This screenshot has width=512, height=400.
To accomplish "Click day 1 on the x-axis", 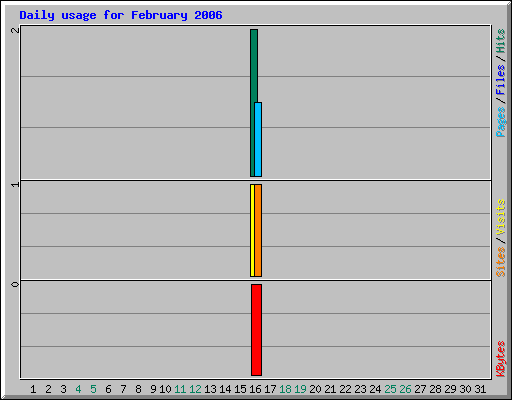I will (33, 389).
